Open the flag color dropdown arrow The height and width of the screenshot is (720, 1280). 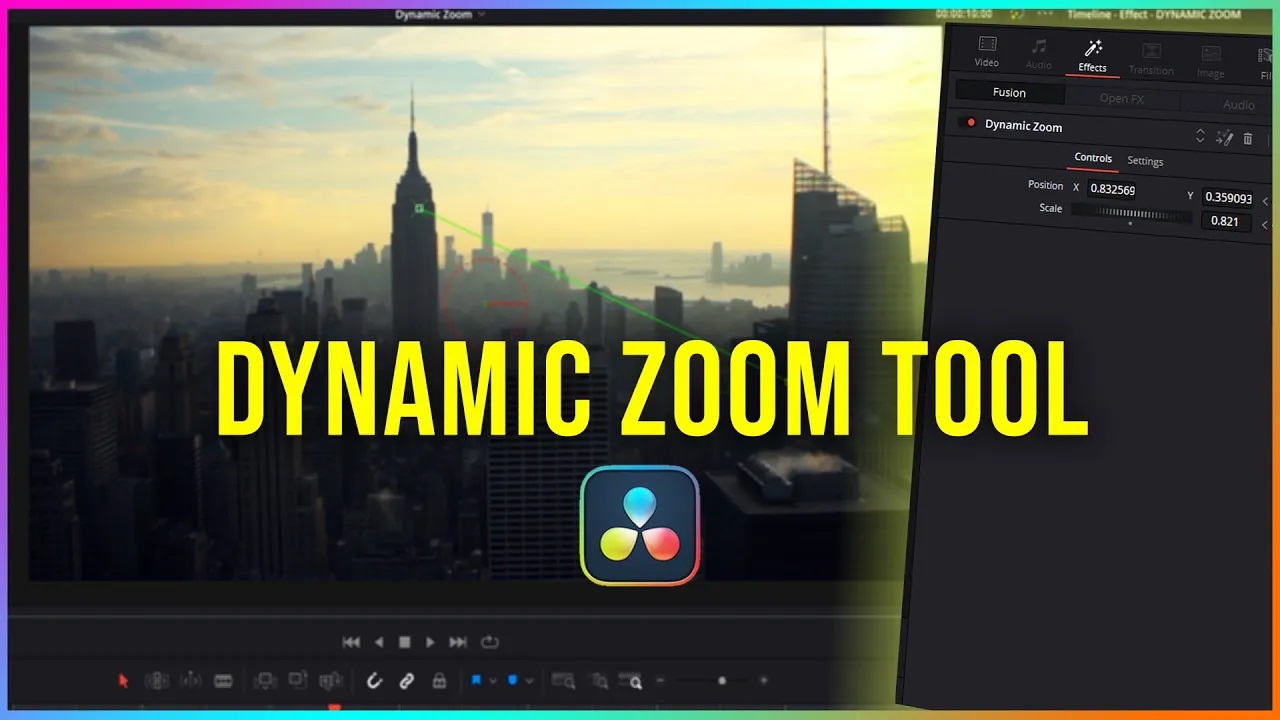tap(494, 680)
